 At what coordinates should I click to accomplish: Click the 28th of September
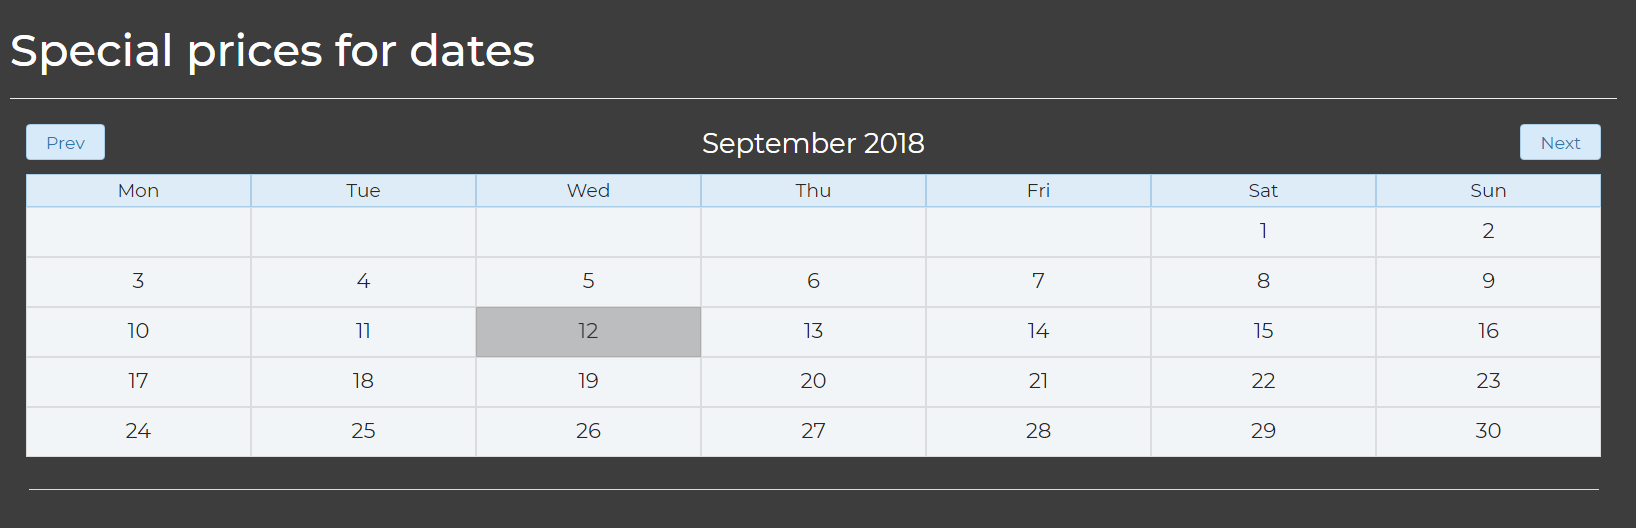[x=1038, y=432]
